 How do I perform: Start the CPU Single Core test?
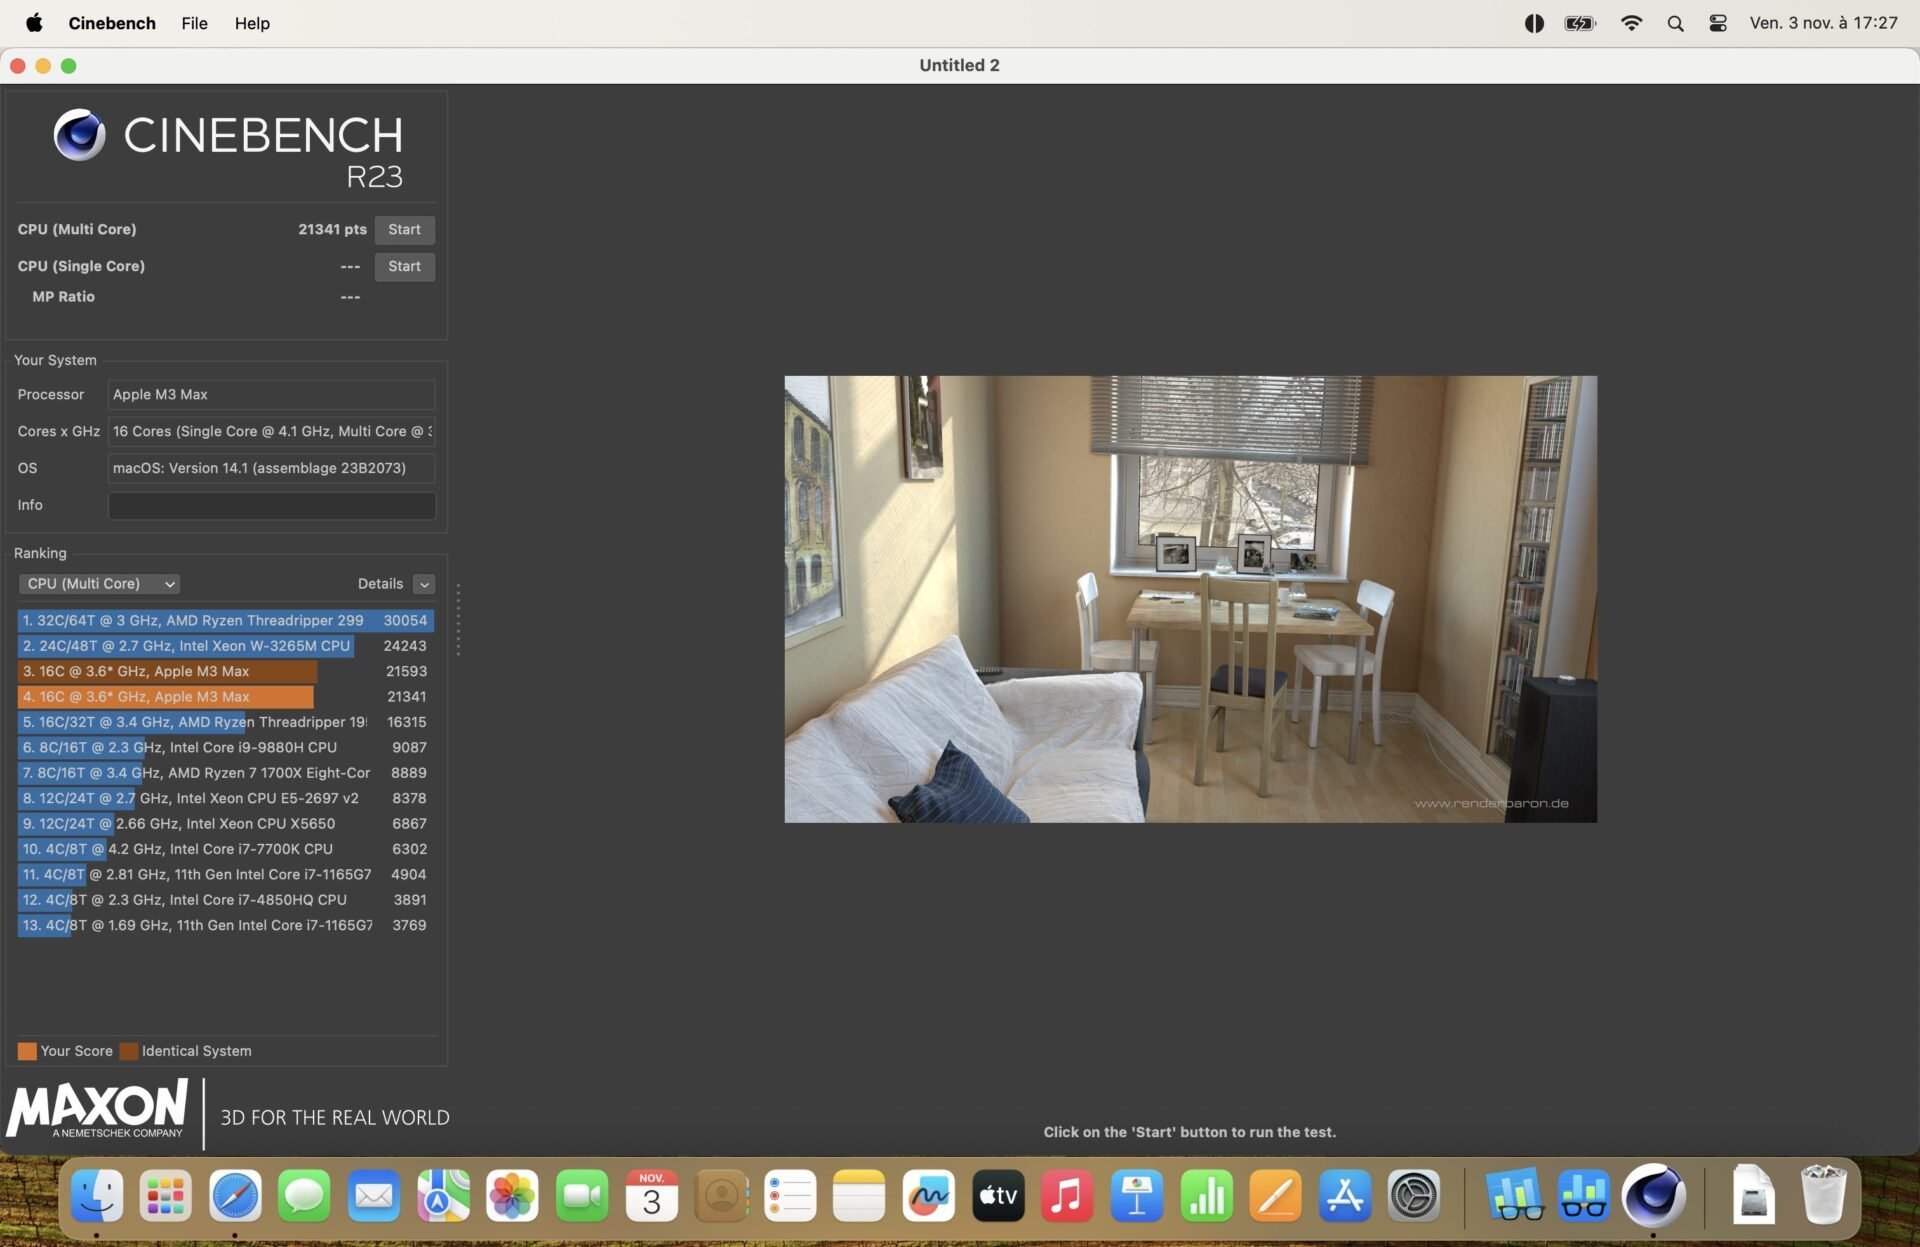click(404, 267)
